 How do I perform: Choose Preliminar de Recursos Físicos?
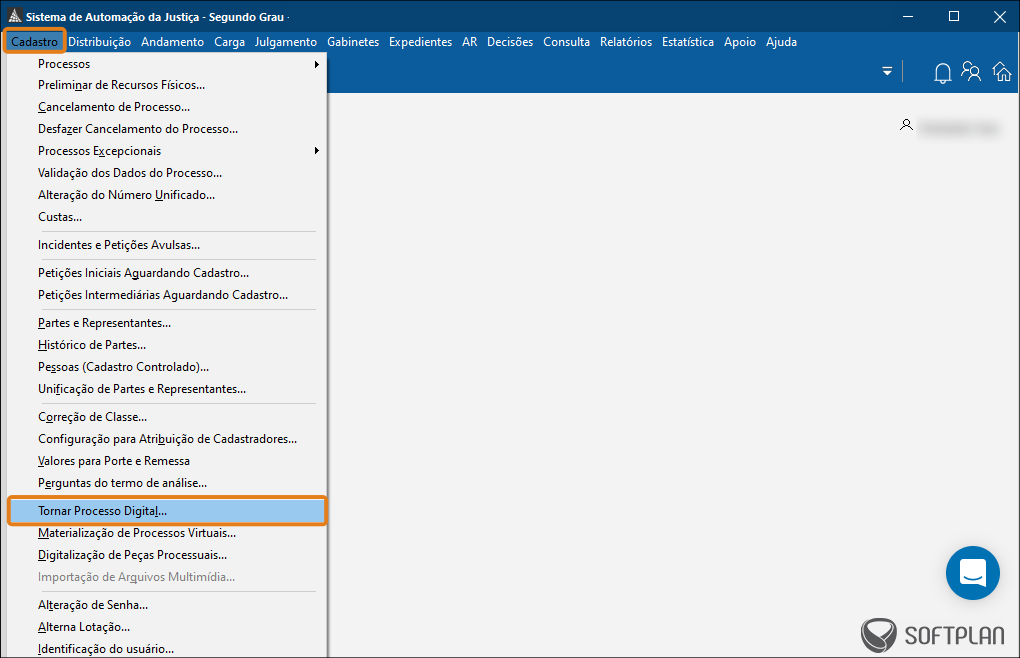167,85
